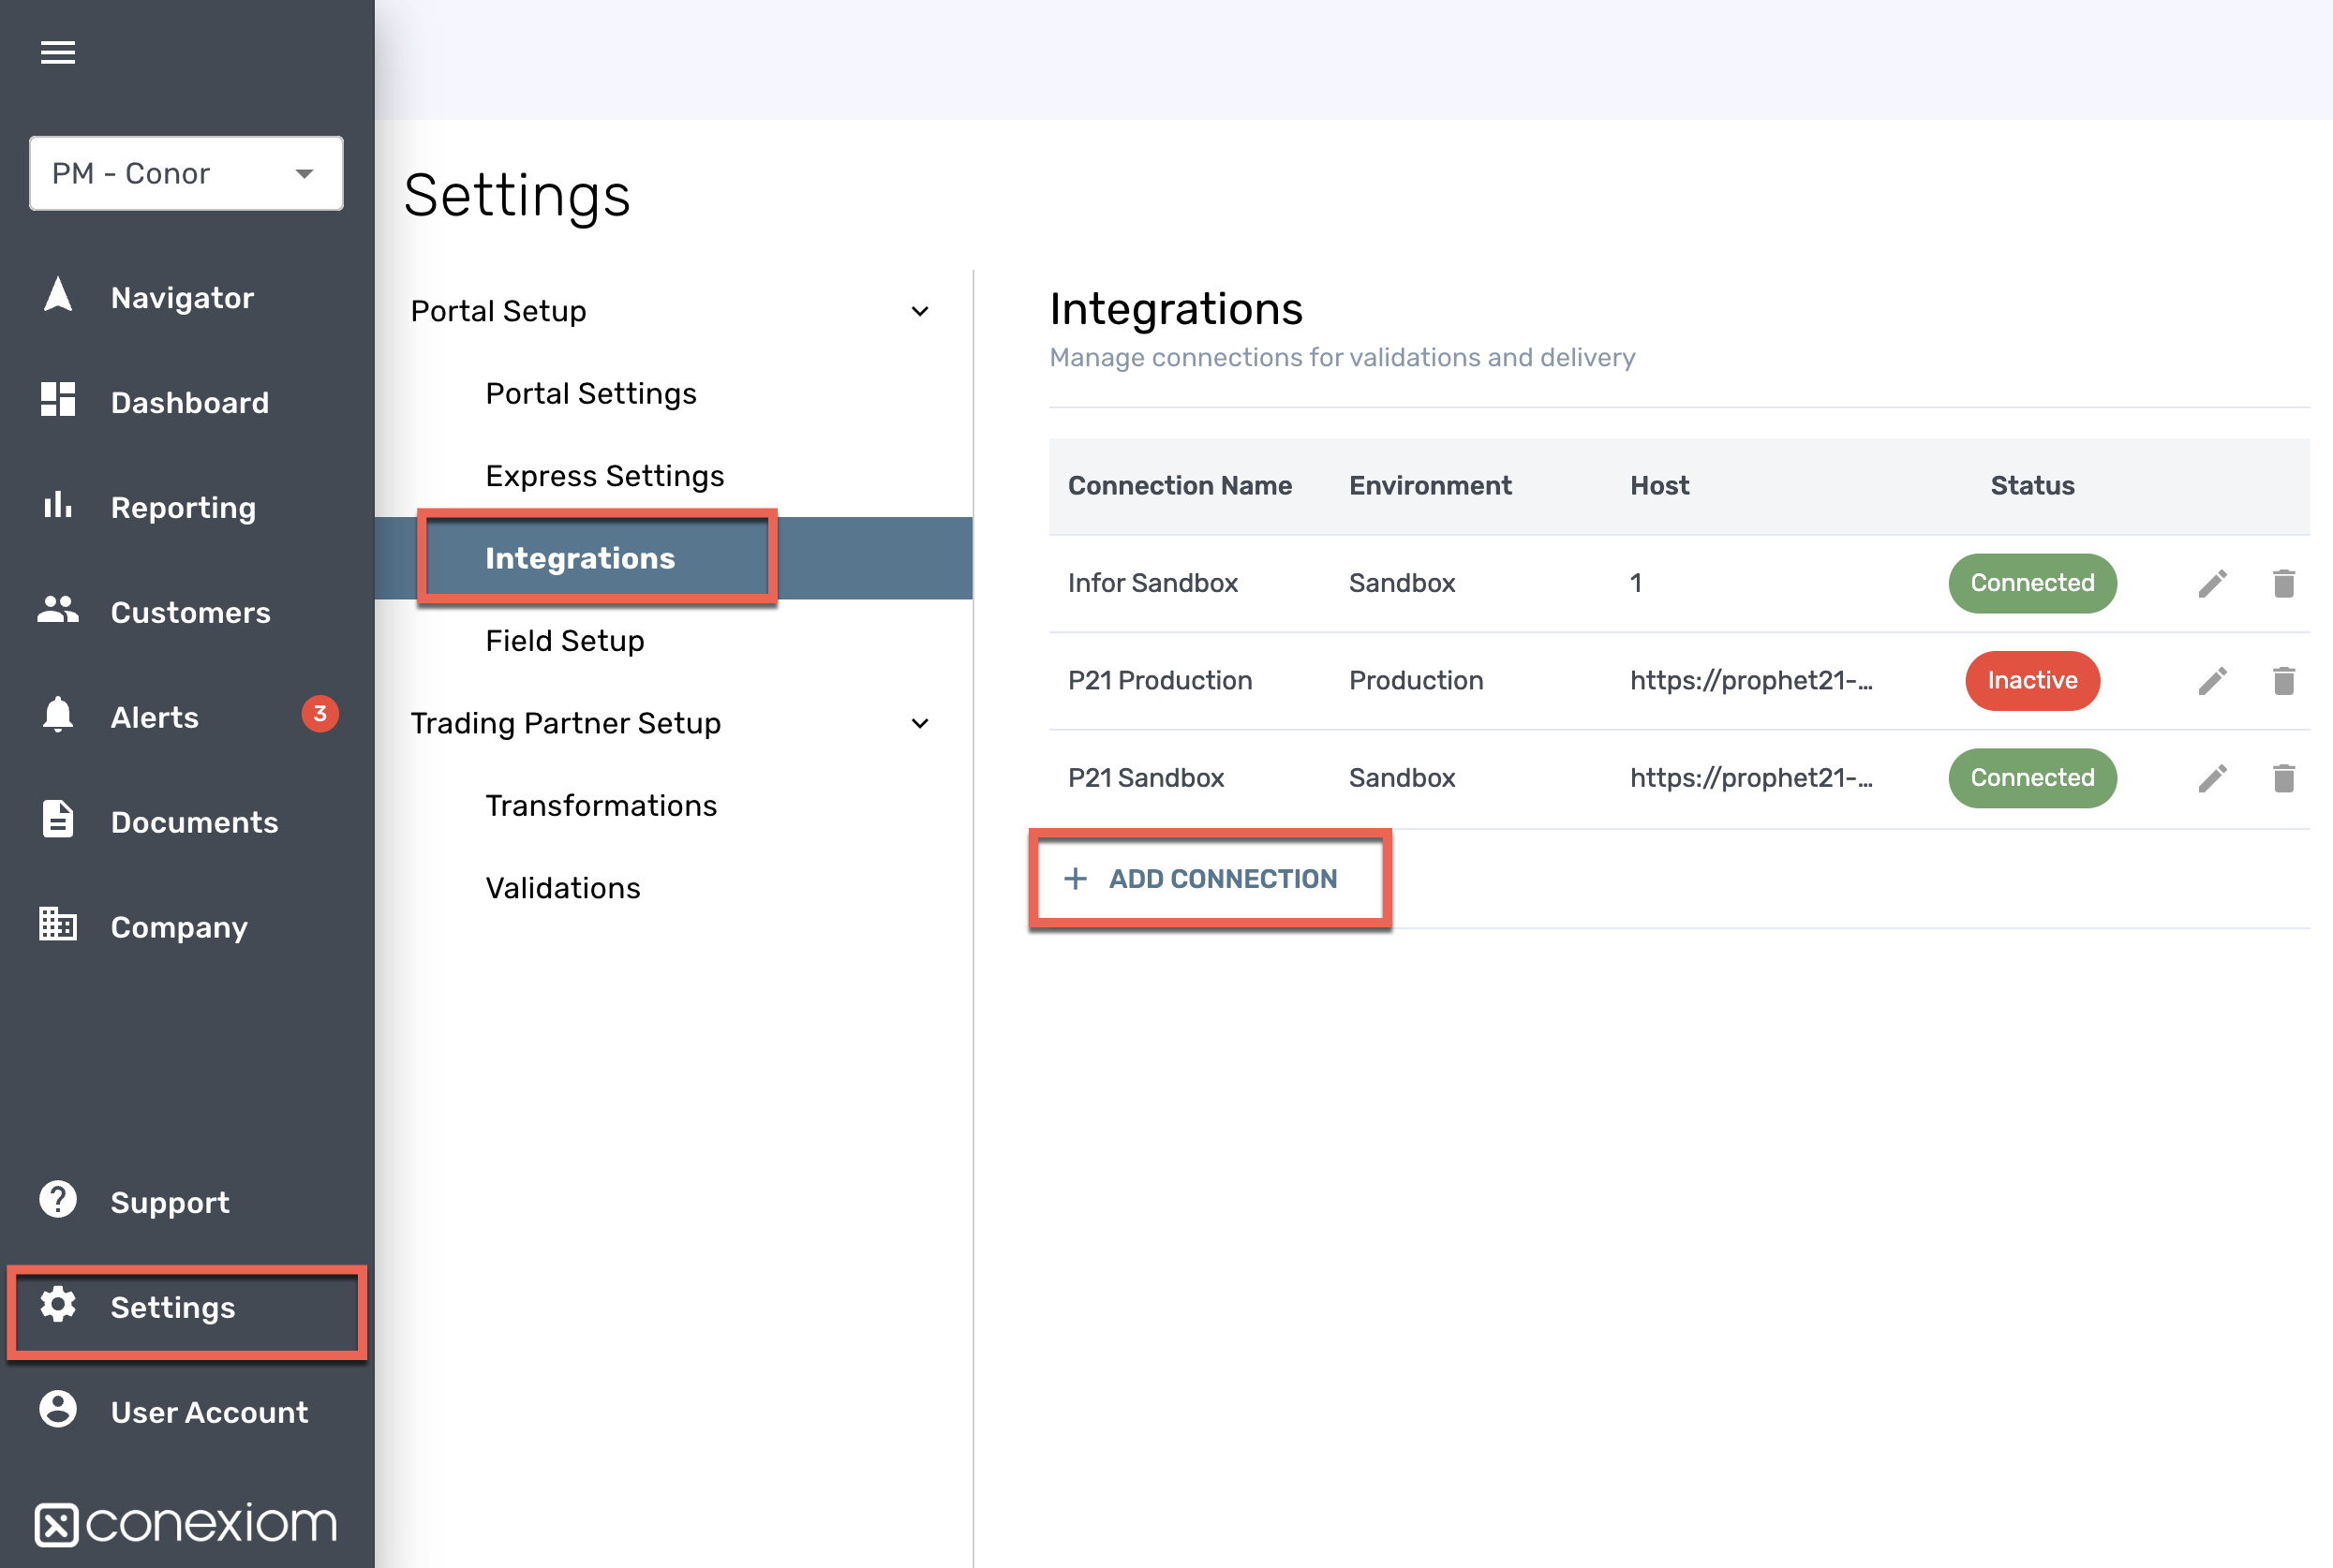This screenshot has width=2333, height=1568.
Task: Click pencil icon for P21 Sandbox
Action: click(2212, 778)
